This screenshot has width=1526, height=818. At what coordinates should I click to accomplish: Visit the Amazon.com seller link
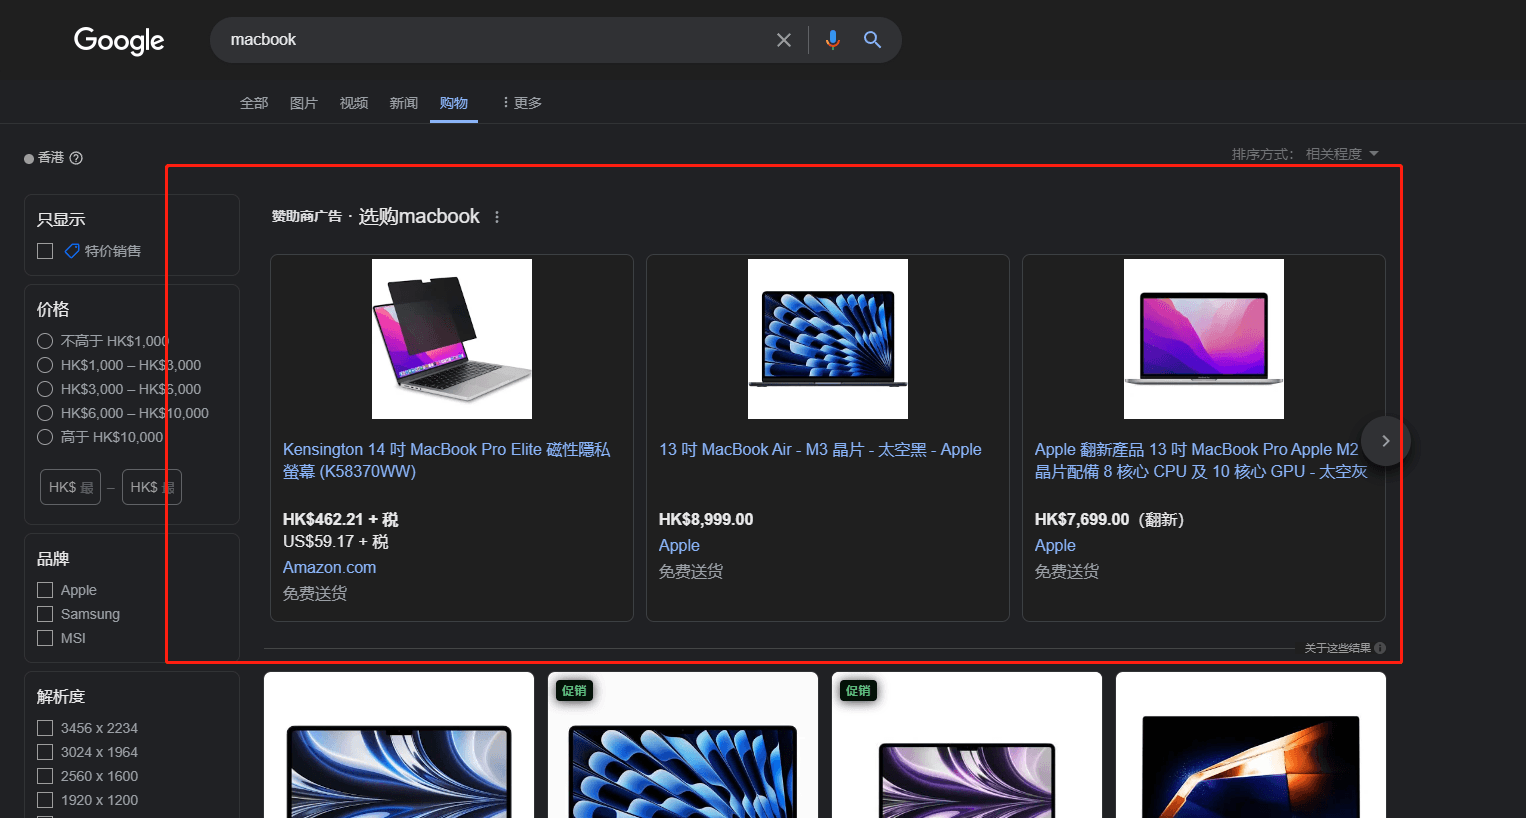[330, 567]
